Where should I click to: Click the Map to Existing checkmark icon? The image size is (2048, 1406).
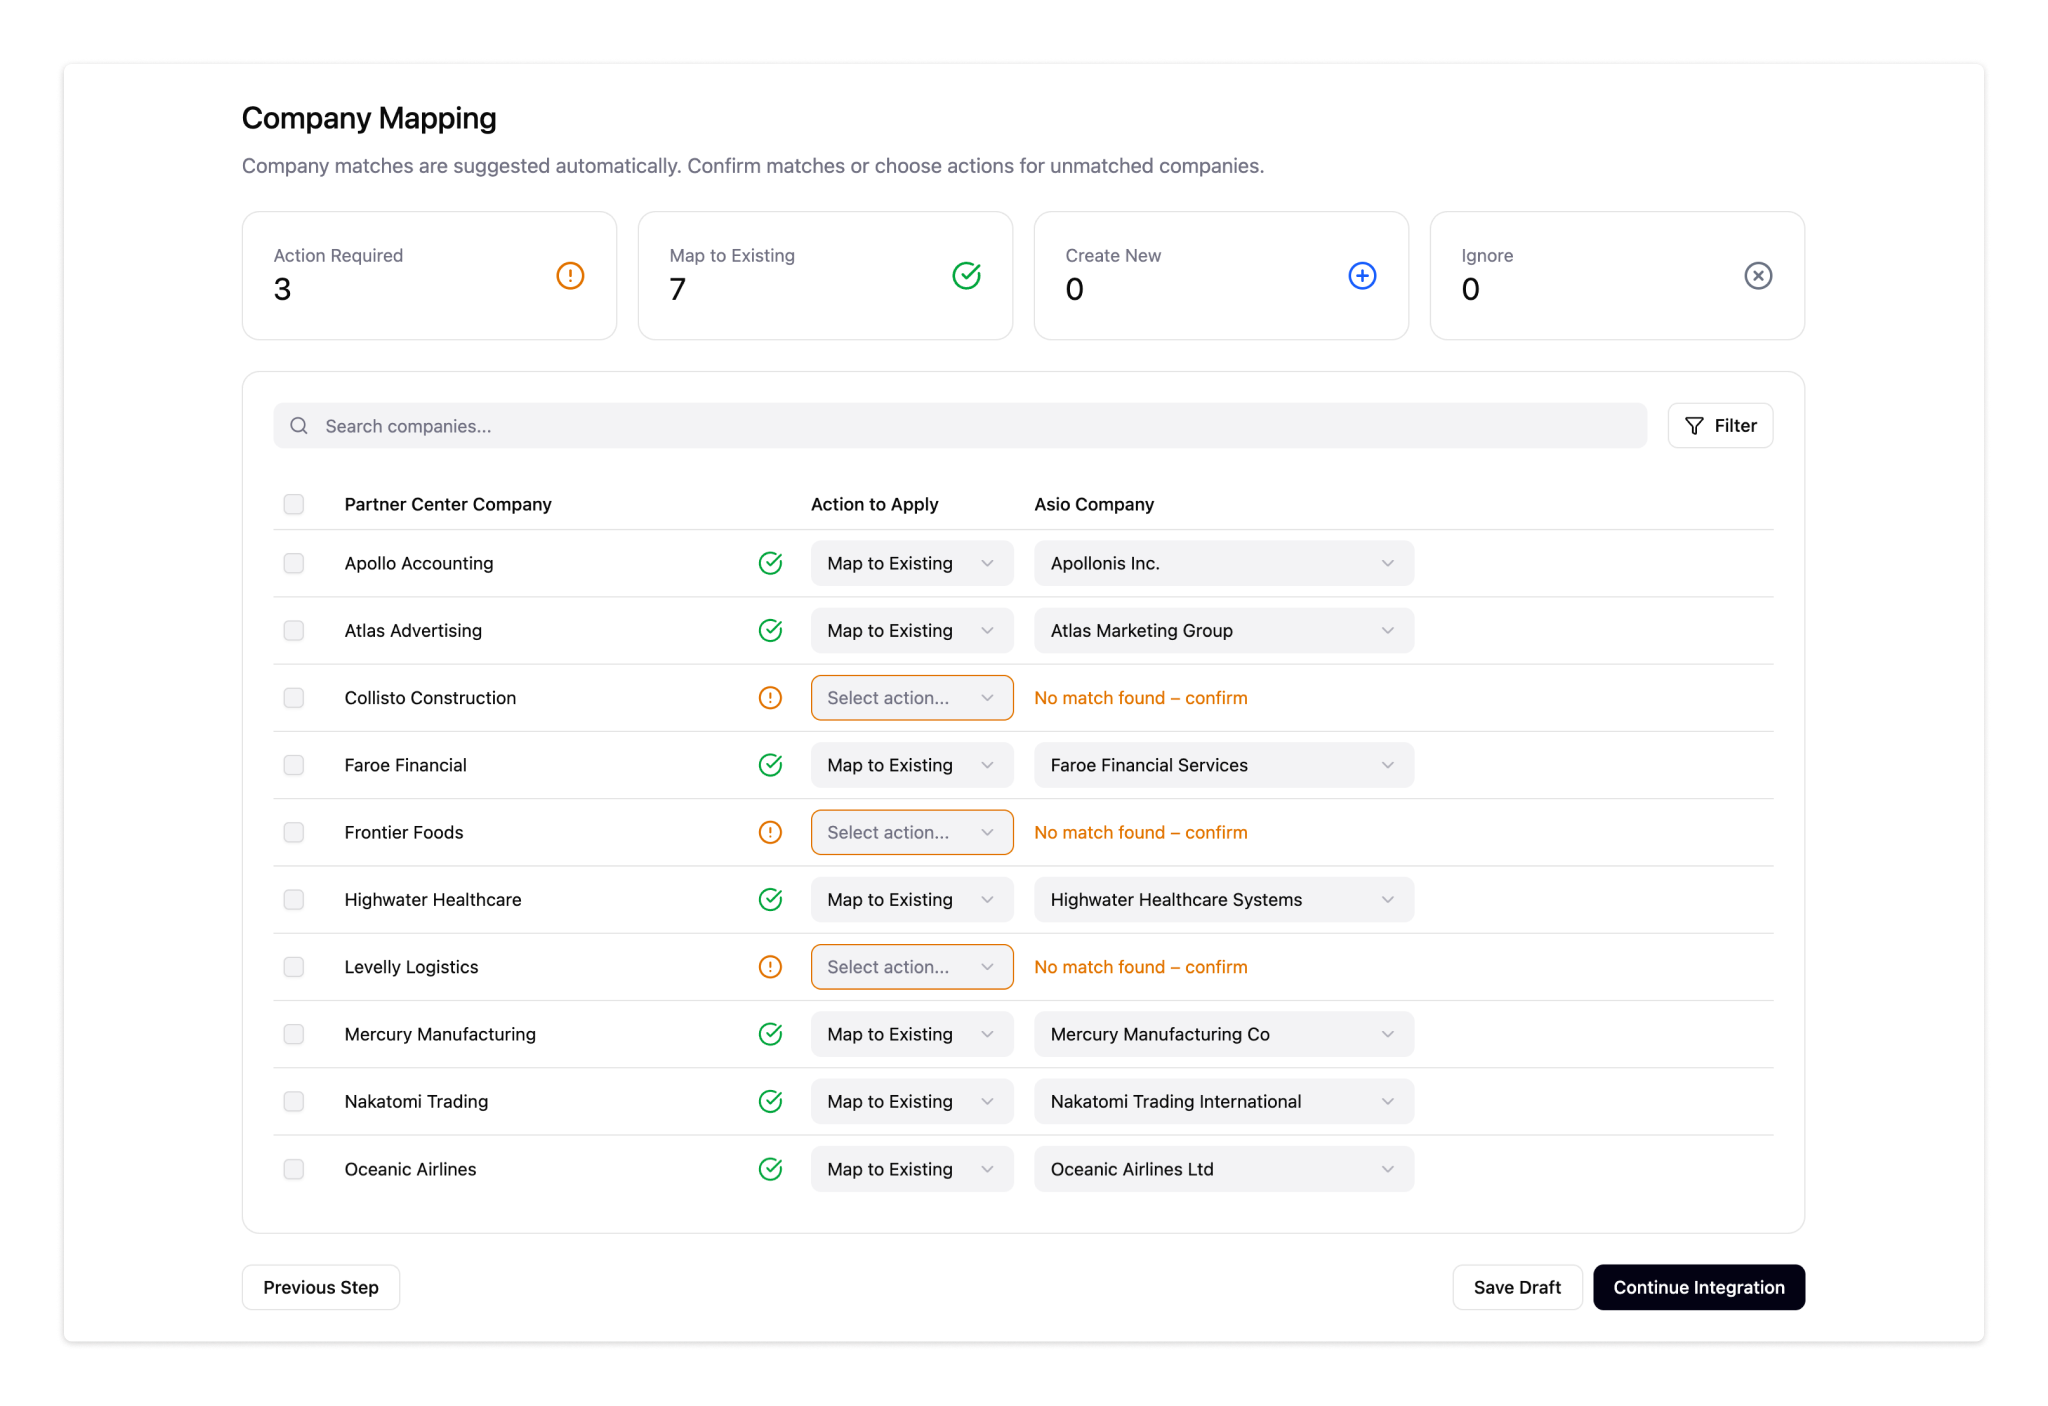966,275
